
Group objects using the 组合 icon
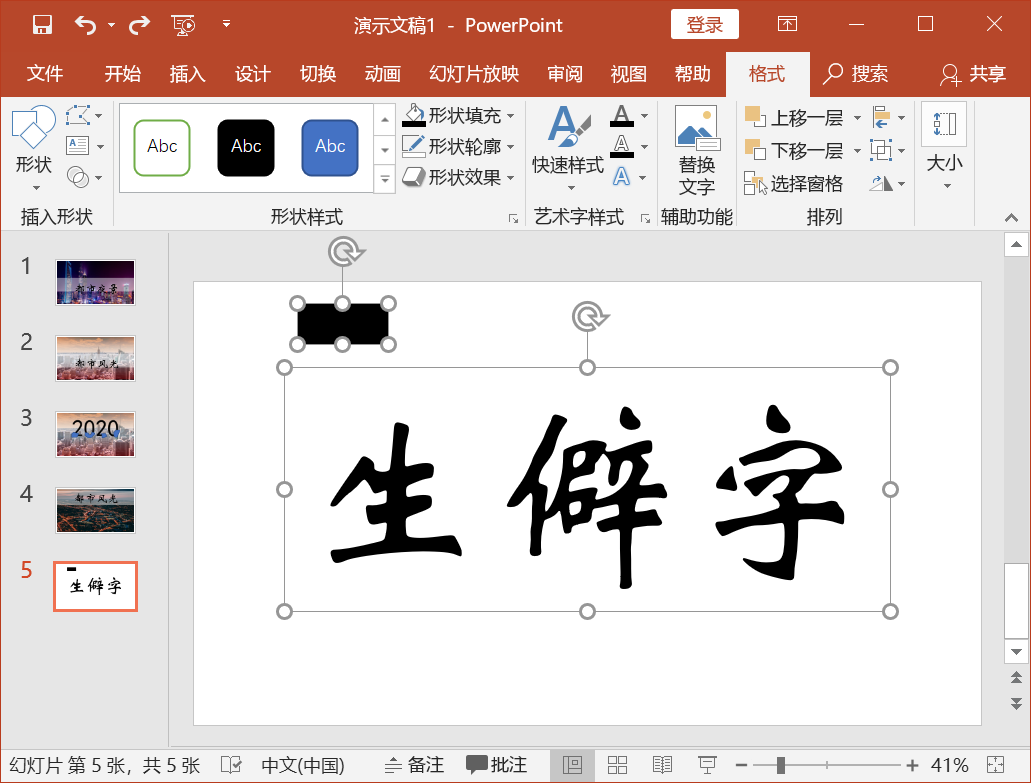[x=880, y=150]
